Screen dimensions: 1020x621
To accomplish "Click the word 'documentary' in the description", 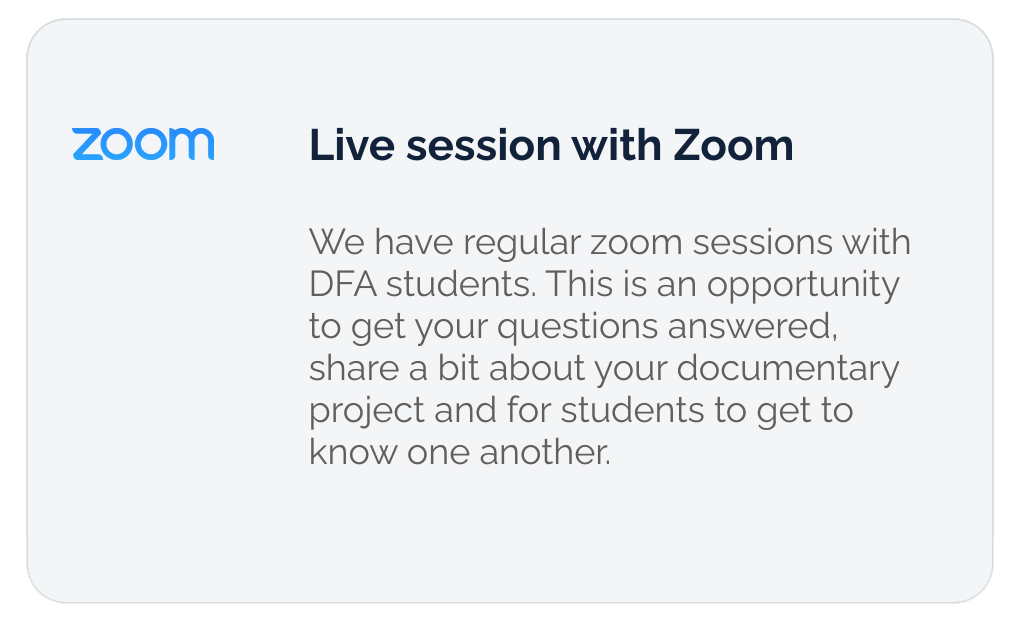I will point(788,369).
